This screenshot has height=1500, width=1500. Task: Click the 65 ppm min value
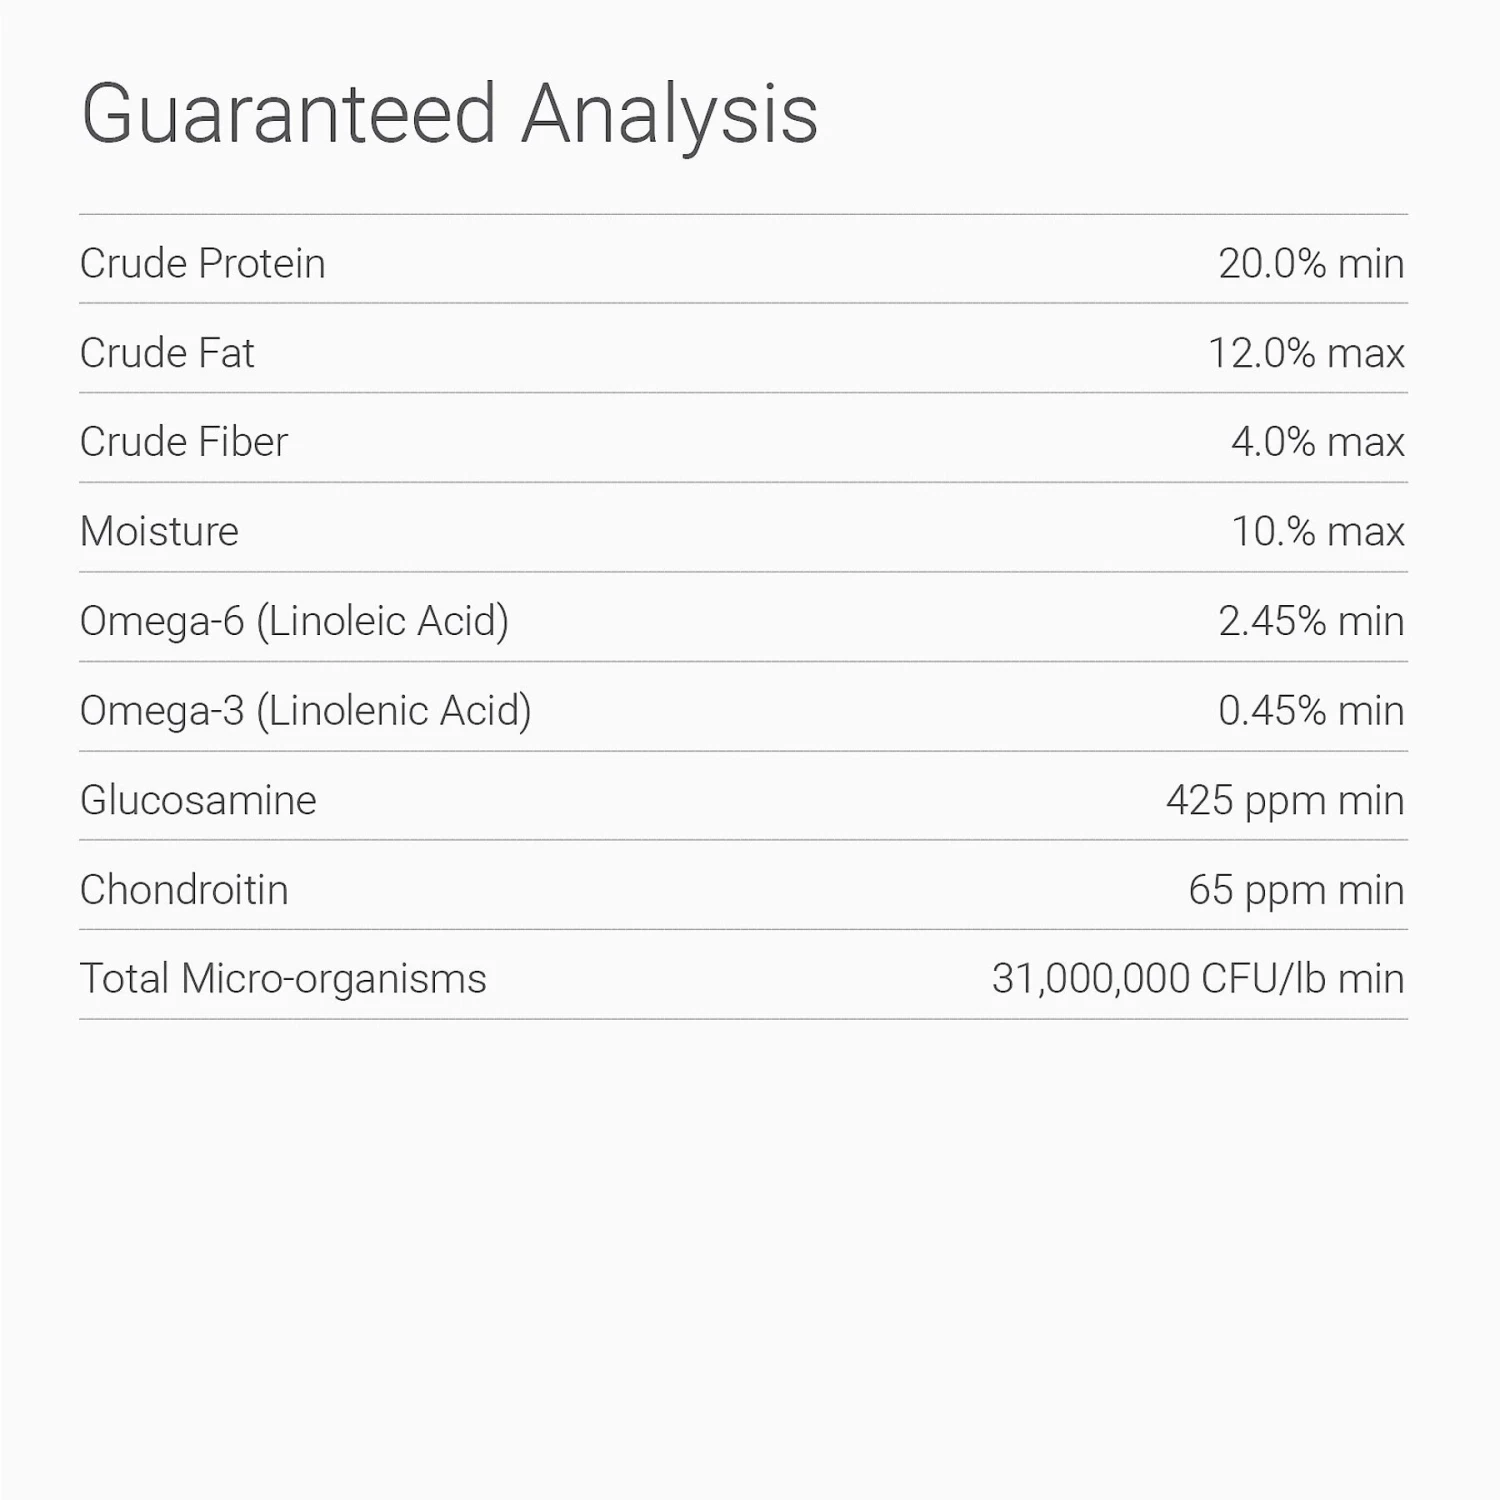(1295, 890)
